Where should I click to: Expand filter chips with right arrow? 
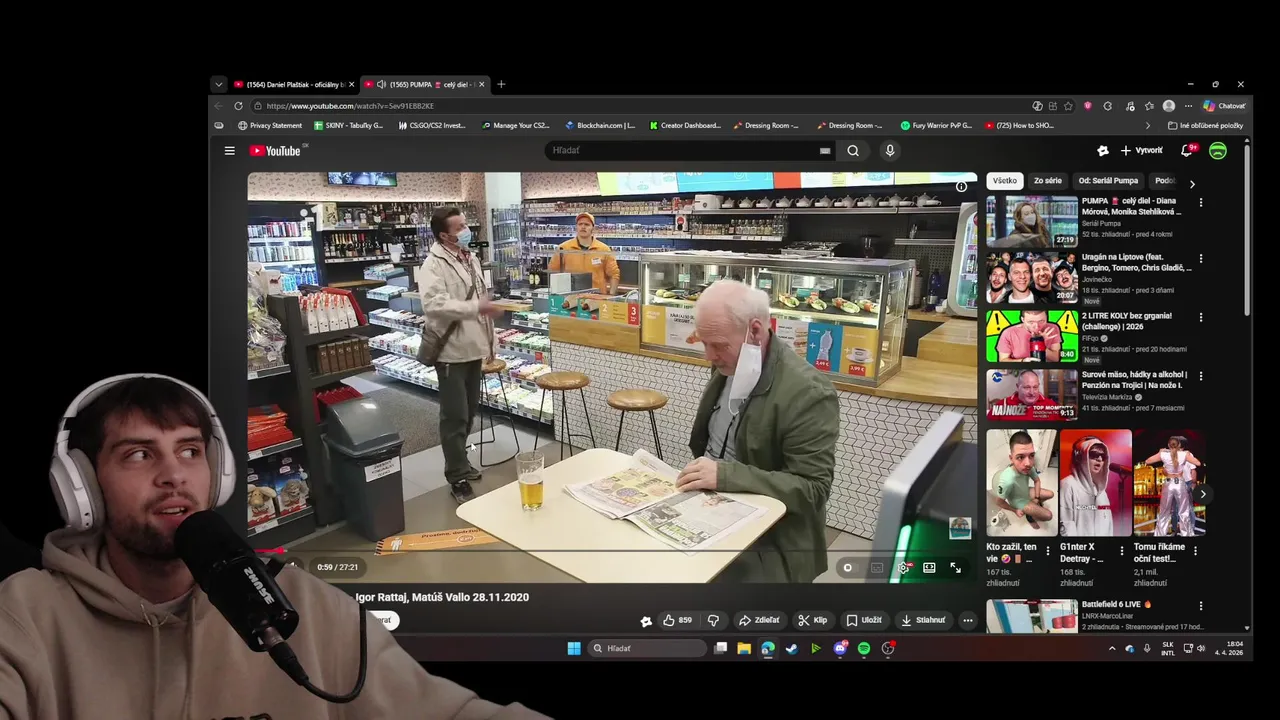coord(1192,184)
